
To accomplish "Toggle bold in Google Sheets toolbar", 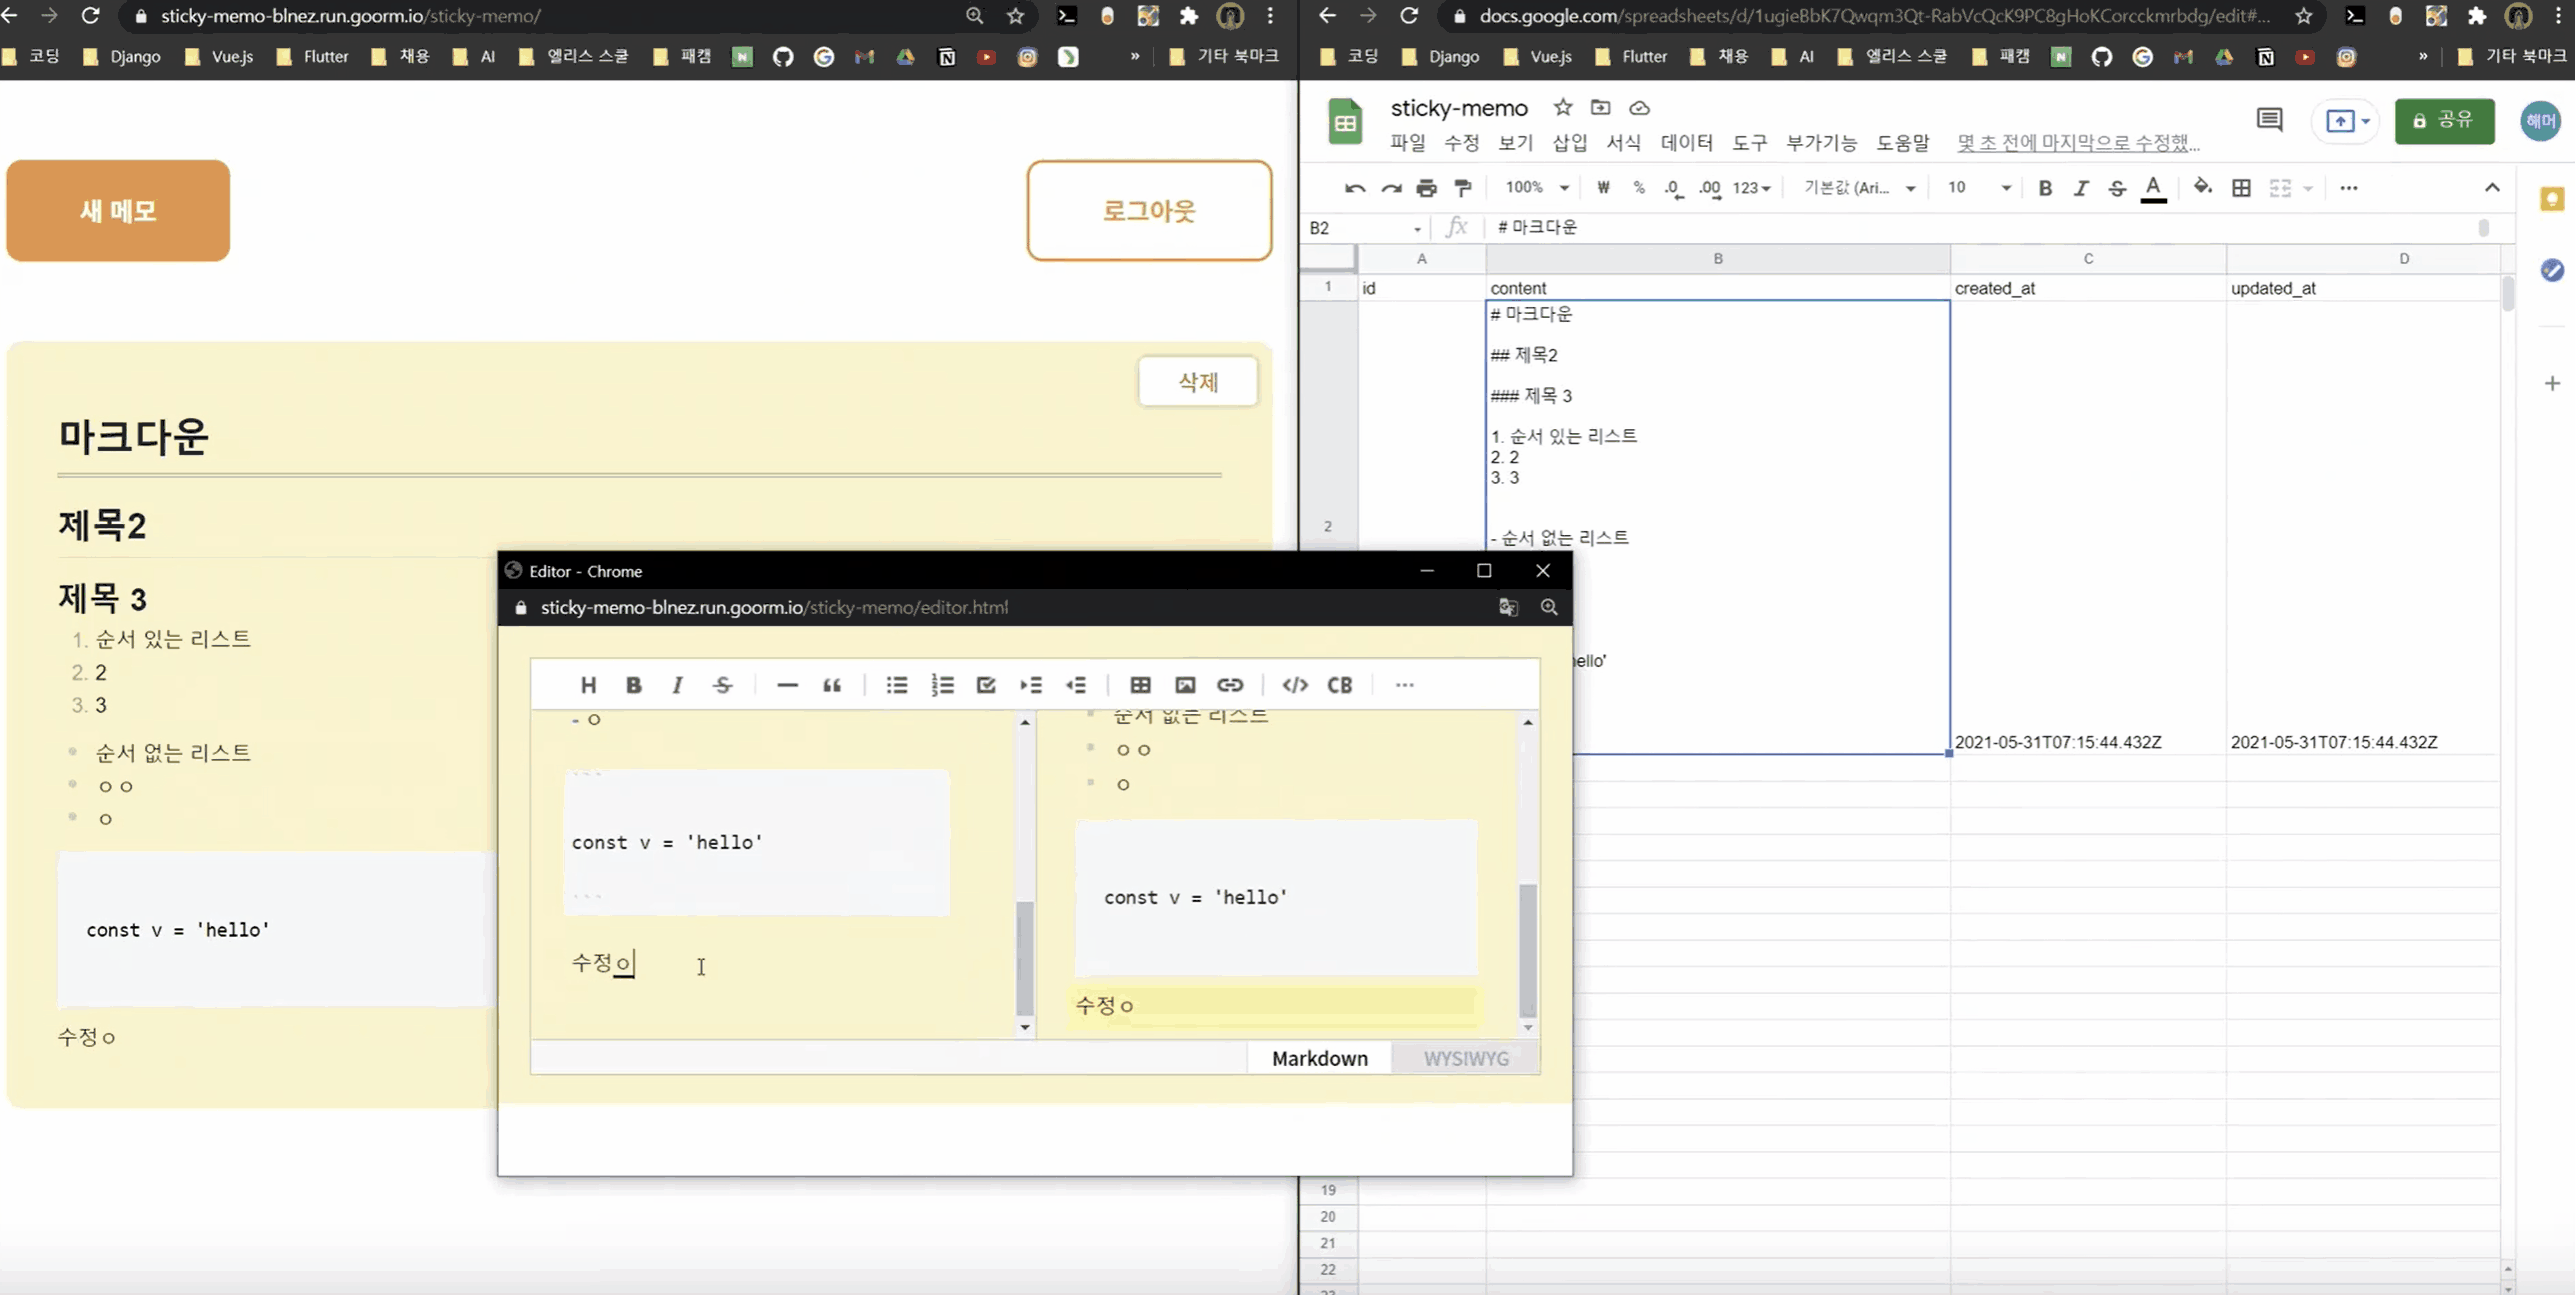I will [x=2045, y=188].
